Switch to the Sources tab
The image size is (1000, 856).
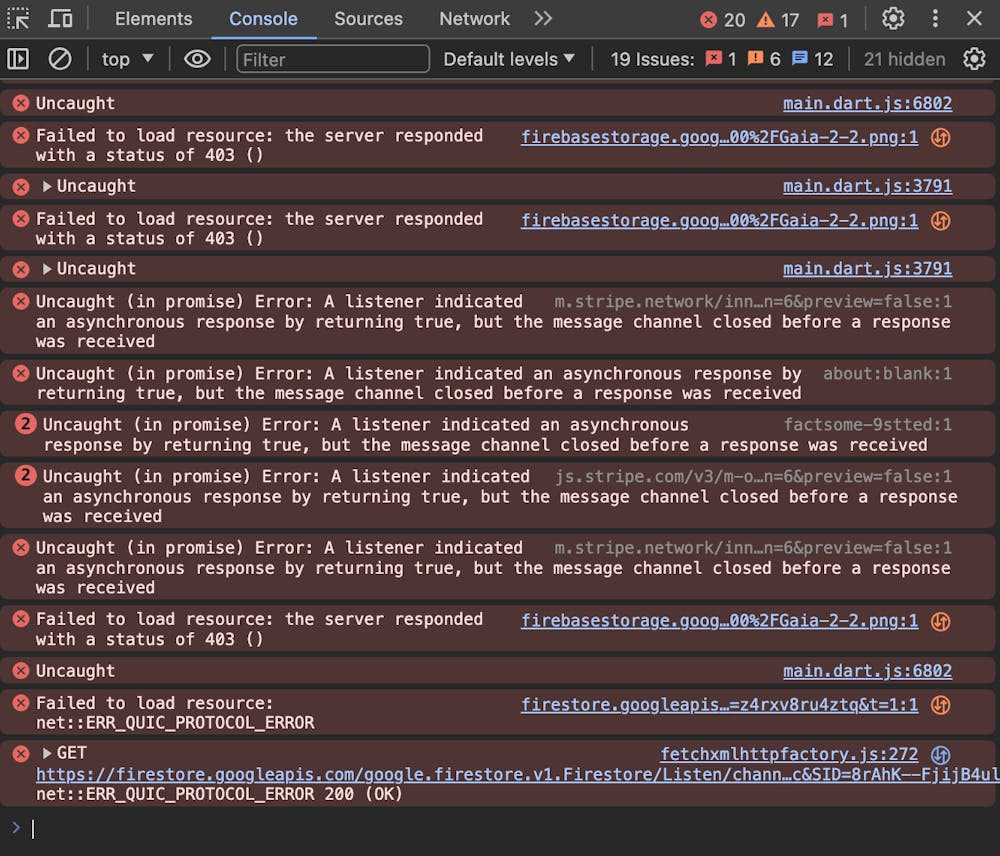coord(368,19)
